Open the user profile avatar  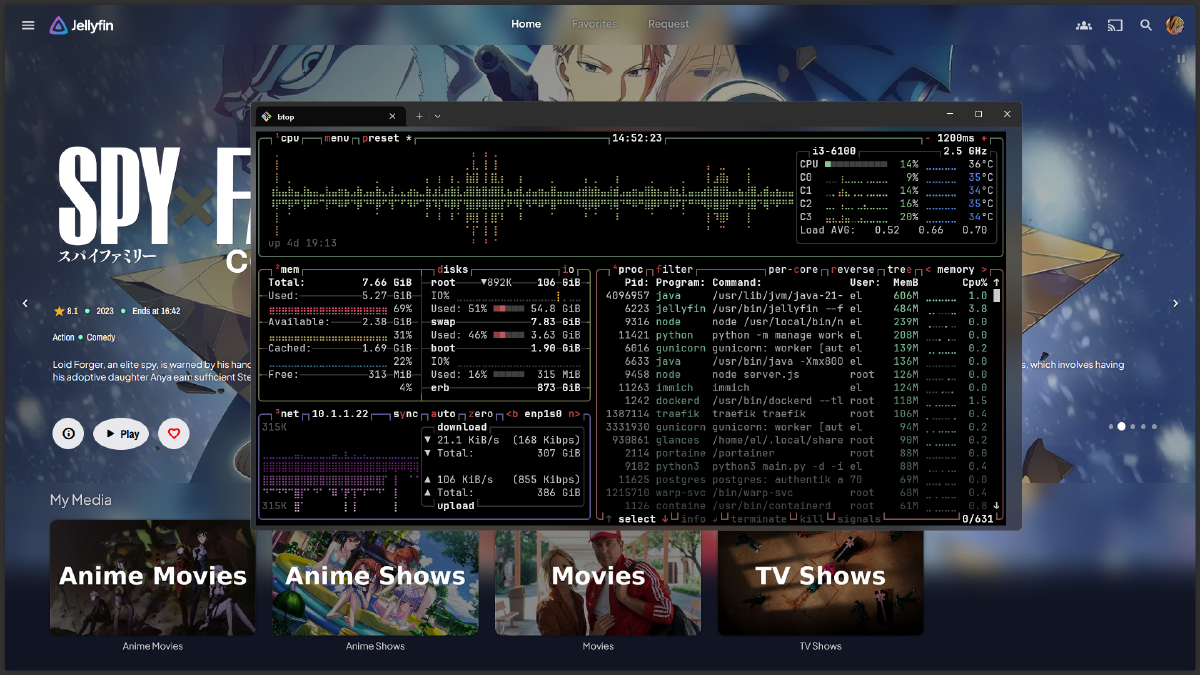[1174, 25]
